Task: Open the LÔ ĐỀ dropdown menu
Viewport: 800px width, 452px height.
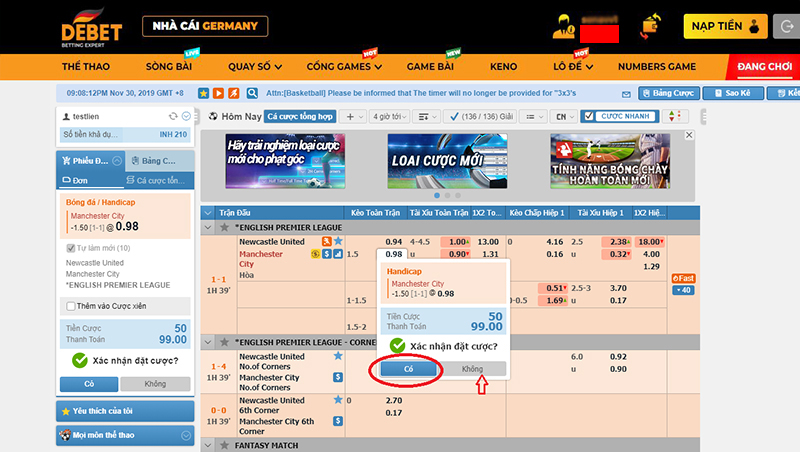Action: [x=573, y=67]
